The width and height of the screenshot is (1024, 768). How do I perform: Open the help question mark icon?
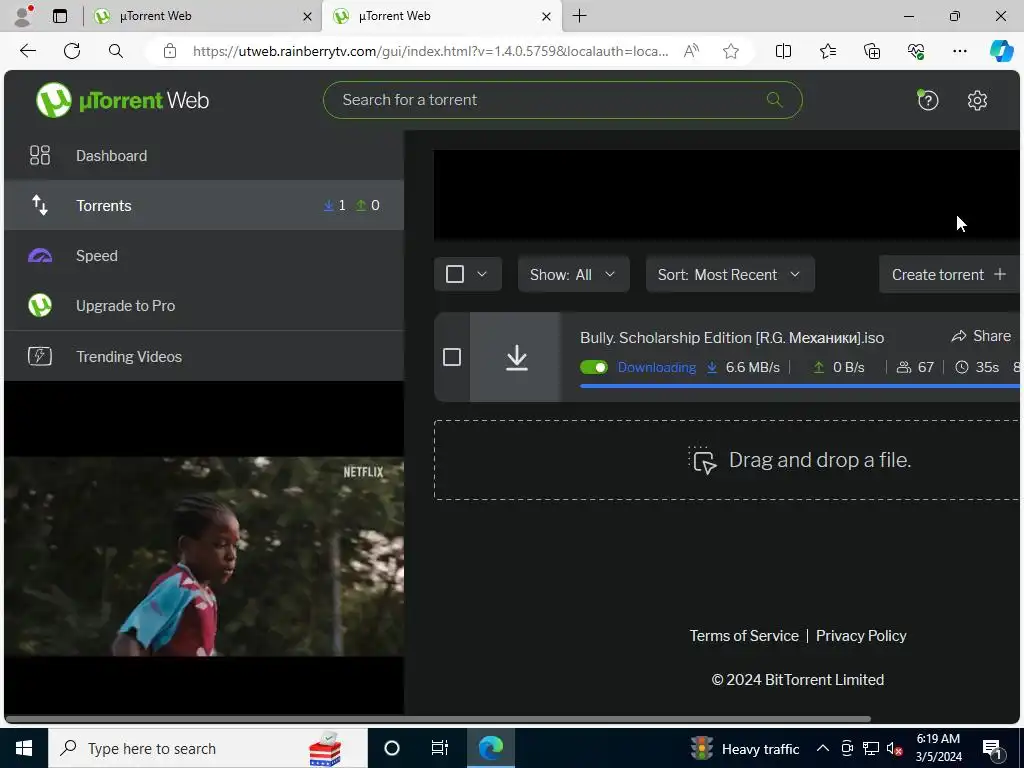(x=927, y=100)
